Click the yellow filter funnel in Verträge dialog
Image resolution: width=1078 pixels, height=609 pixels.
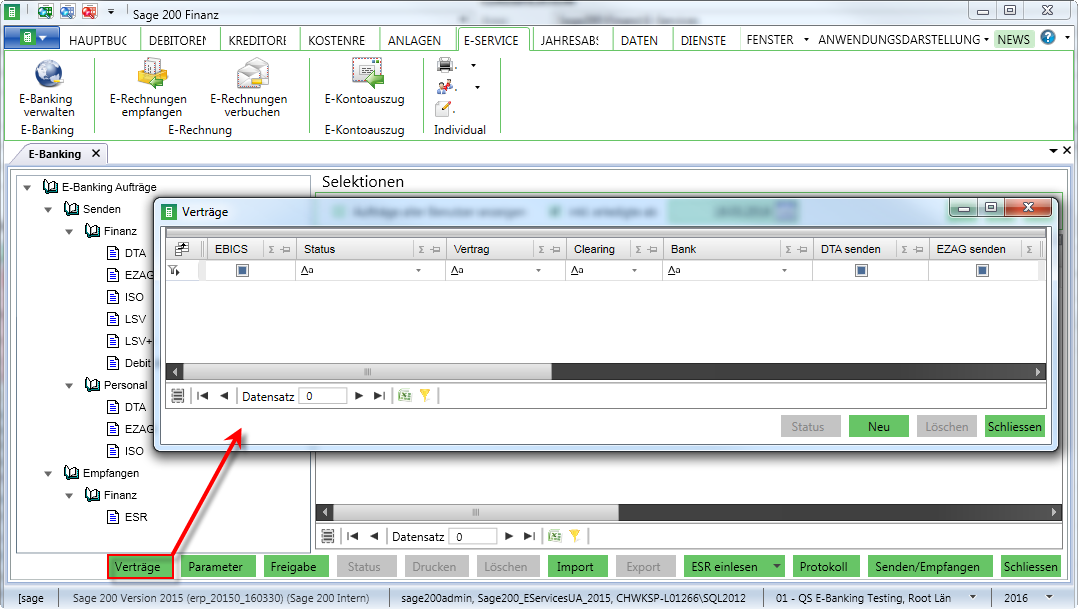425,396
